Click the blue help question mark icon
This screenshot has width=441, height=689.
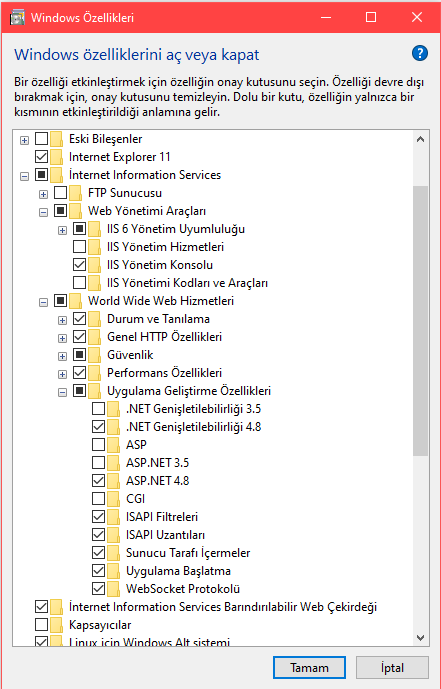click(x=419, y=54)
